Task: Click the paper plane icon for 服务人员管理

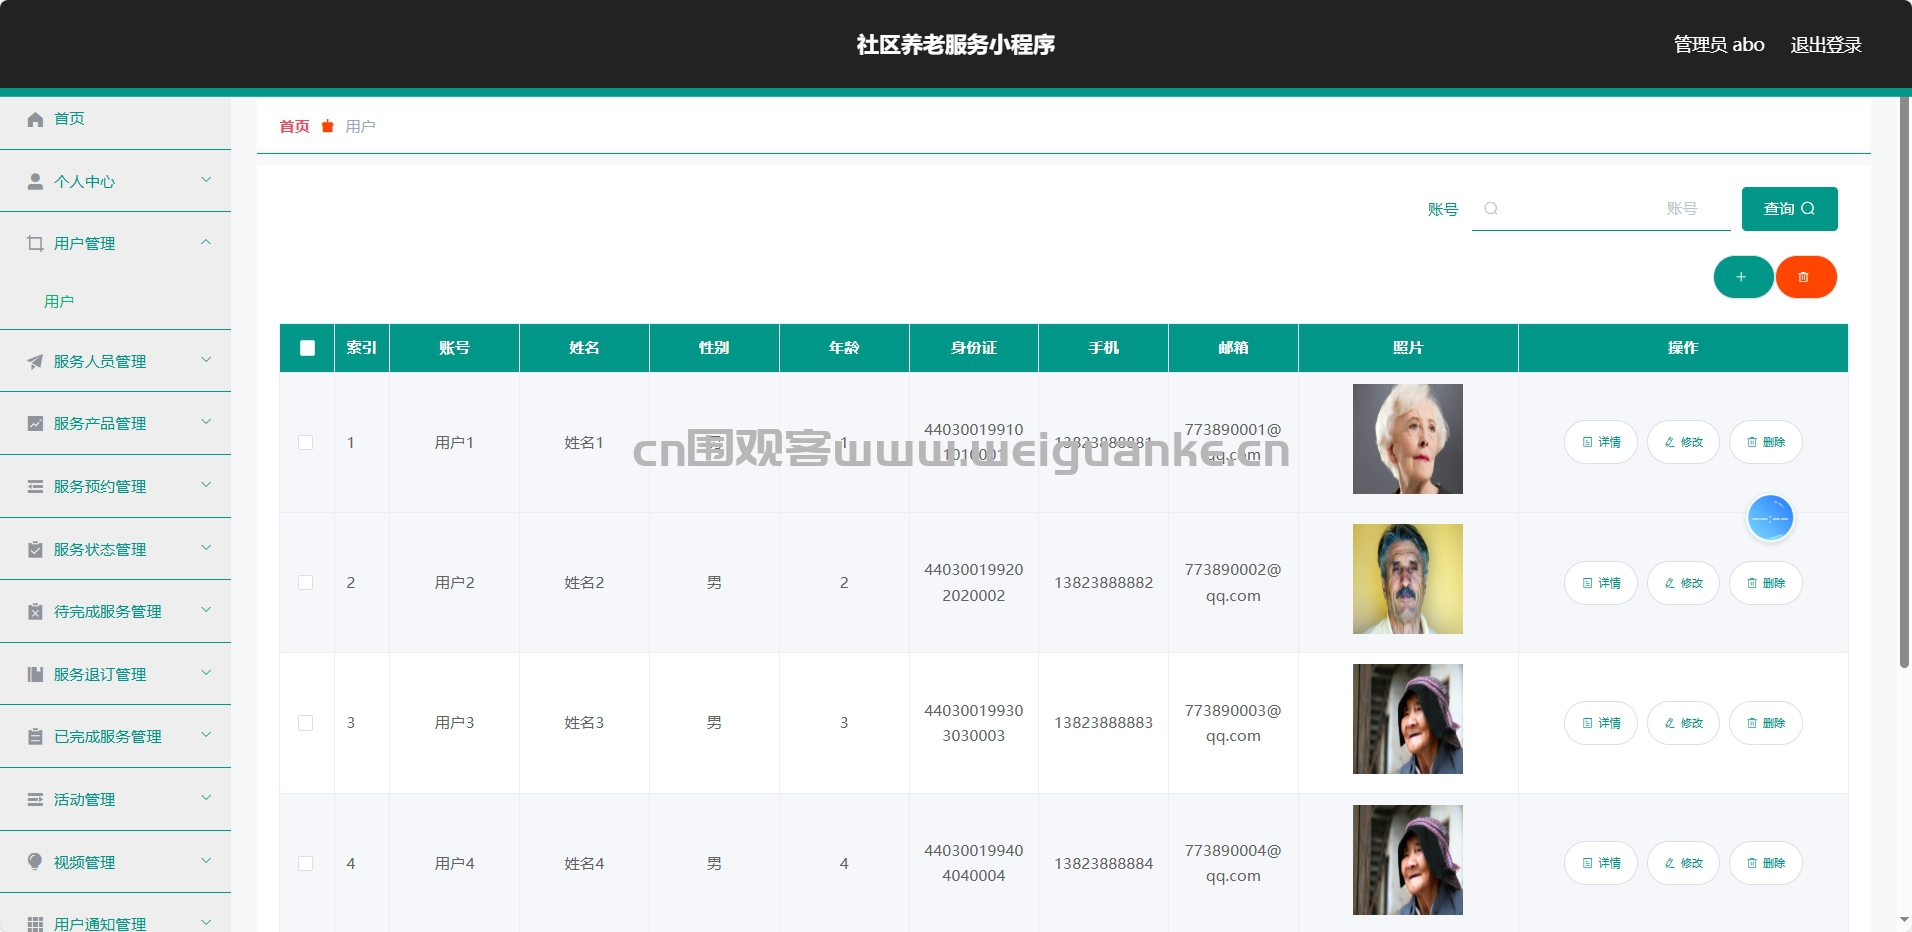Action: tap(35, 361)
